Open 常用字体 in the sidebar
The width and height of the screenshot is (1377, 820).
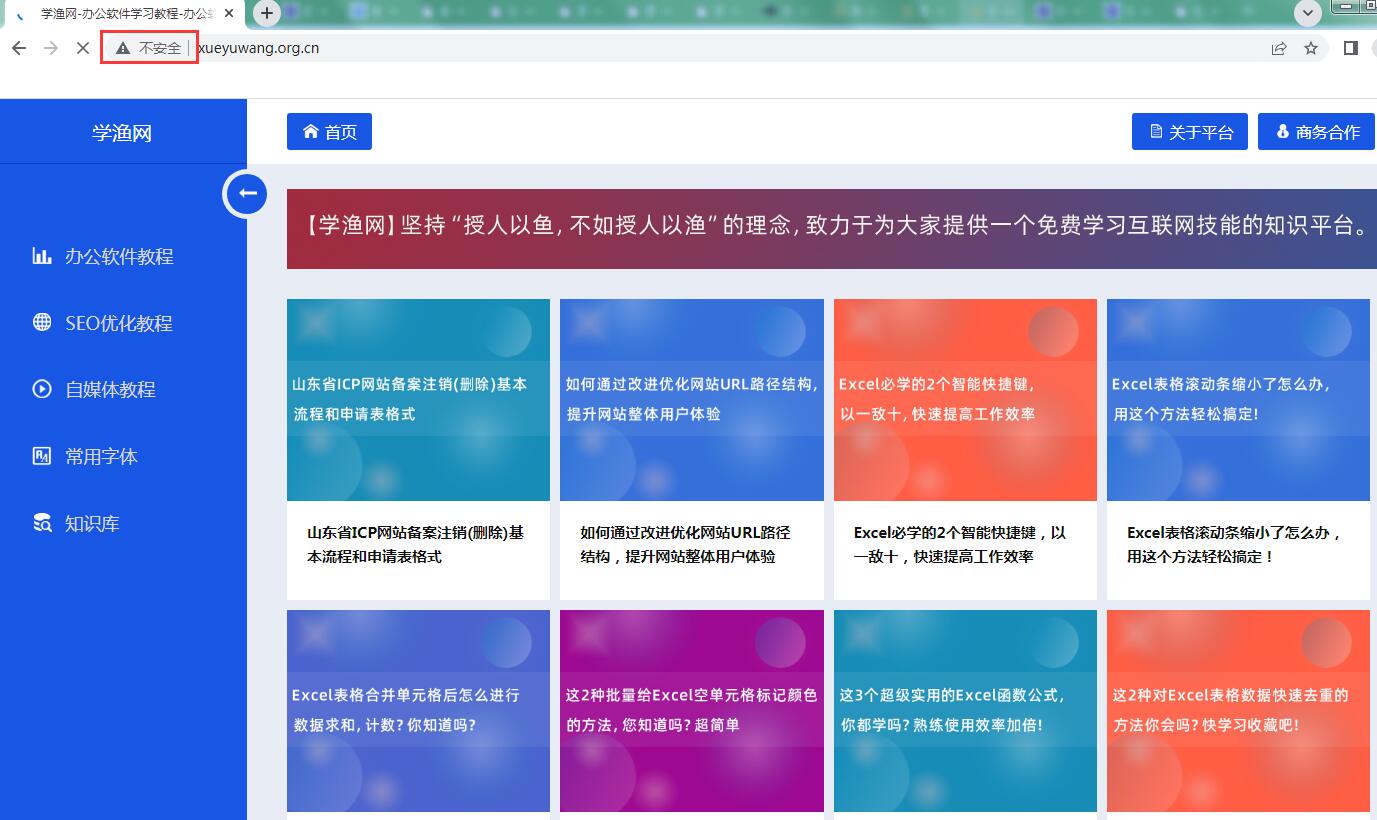tap(101, 457)
